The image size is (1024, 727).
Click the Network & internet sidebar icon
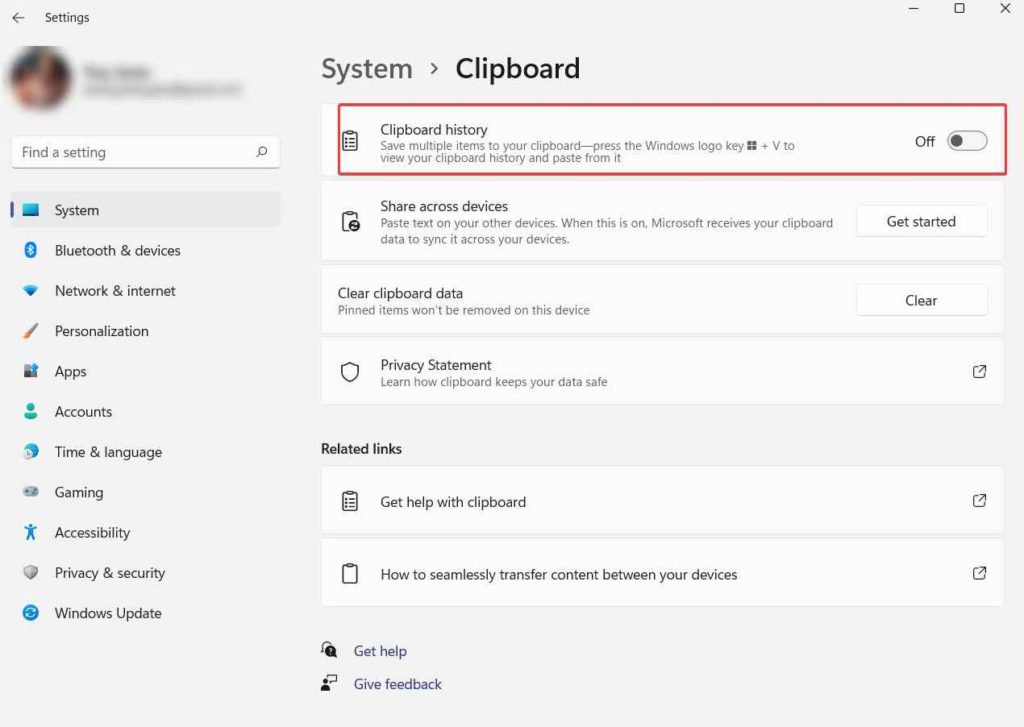point(27,290)
